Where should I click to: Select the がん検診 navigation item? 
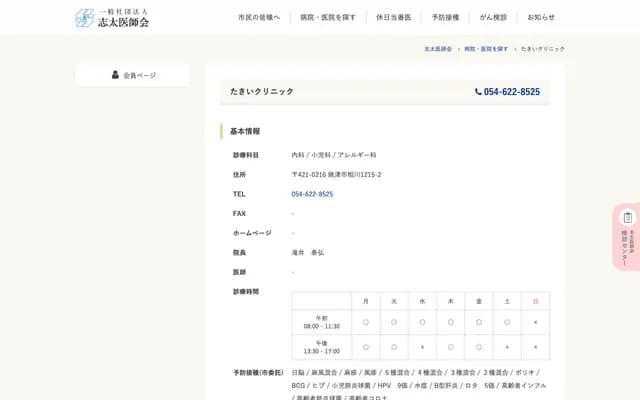pos(493,18)
